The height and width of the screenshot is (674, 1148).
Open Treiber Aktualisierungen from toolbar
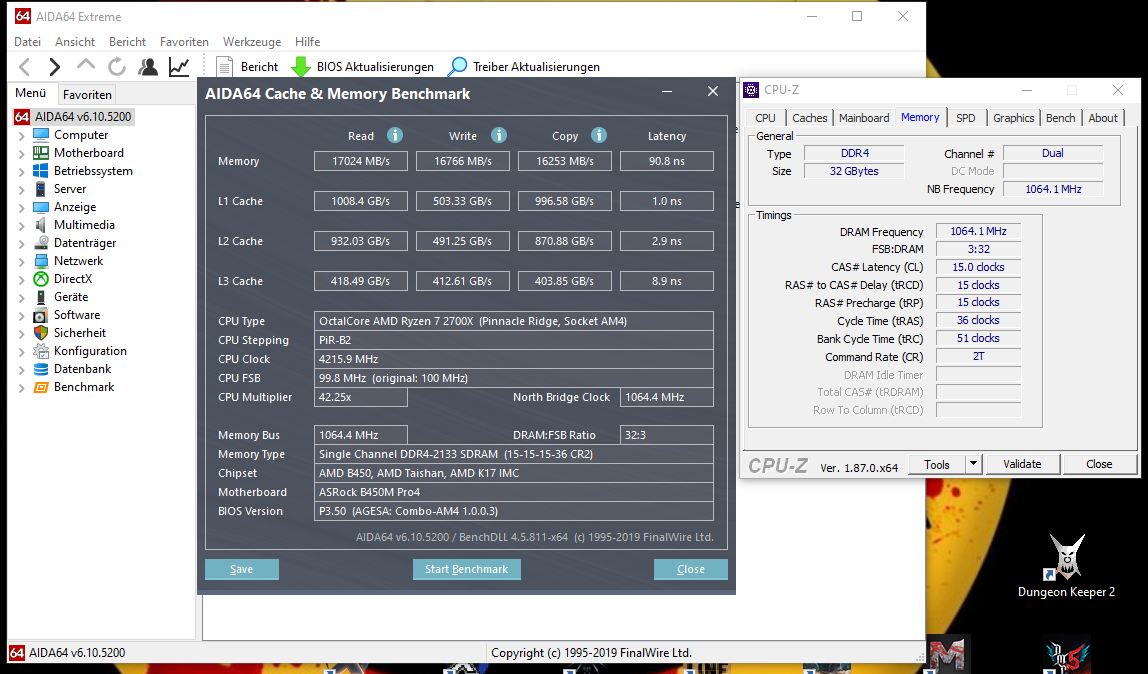(x=524, y=67)
